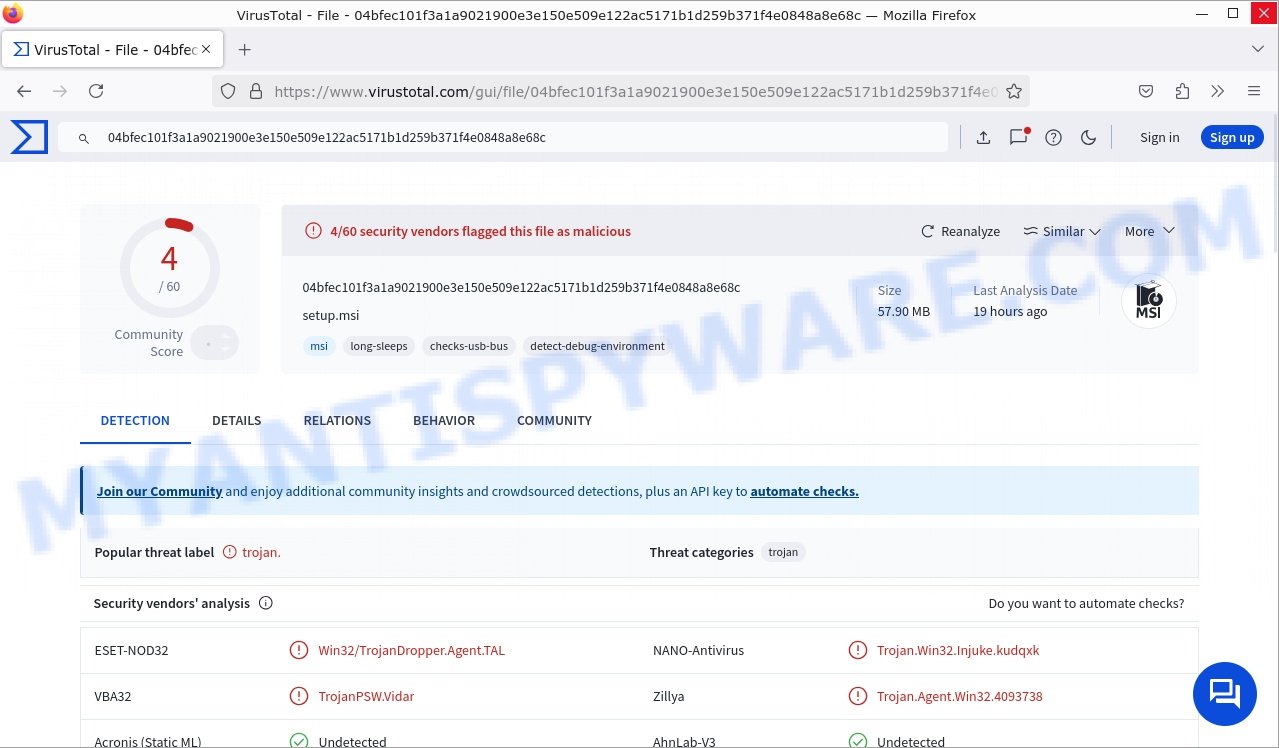Open the BEHAVIOR tab
This screenshot has height=748, width=1279.
(x=444, y=420)
